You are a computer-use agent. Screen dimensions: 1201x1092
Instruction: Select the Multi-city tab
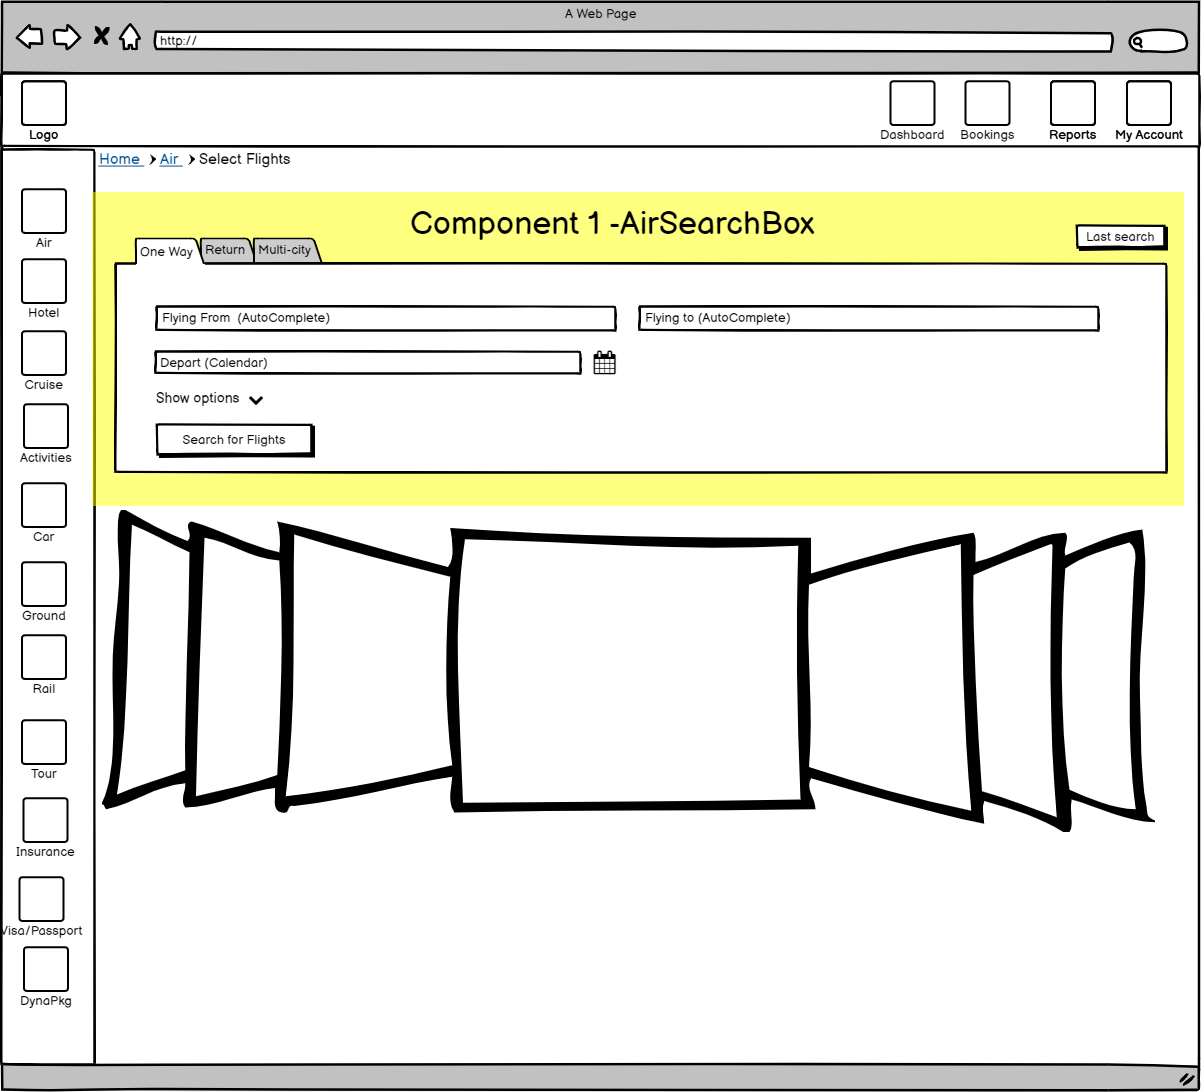point(285,250)
